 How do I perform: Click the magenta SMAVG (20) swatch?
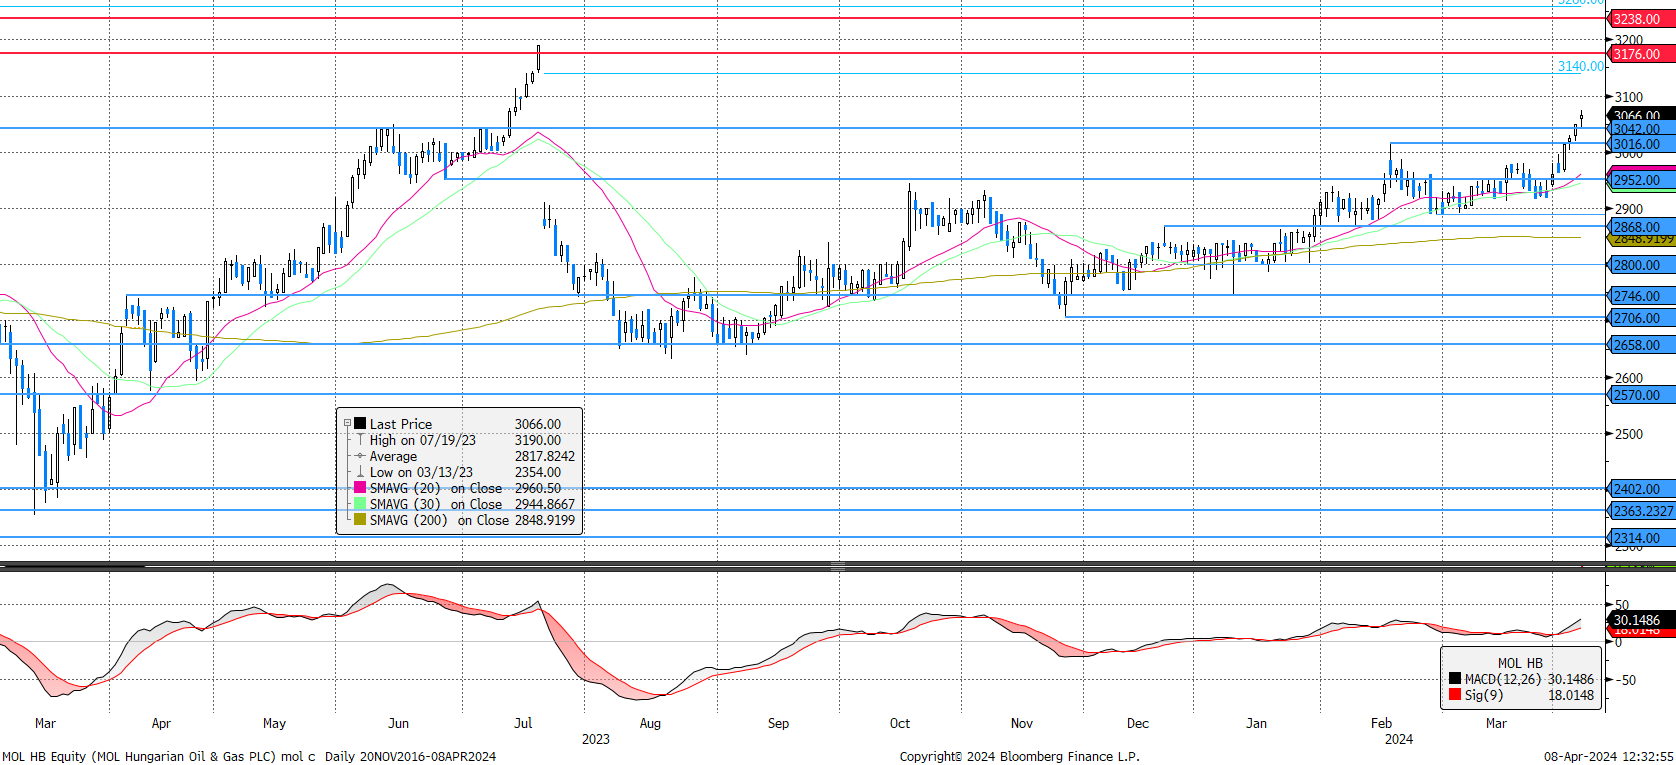360,488
